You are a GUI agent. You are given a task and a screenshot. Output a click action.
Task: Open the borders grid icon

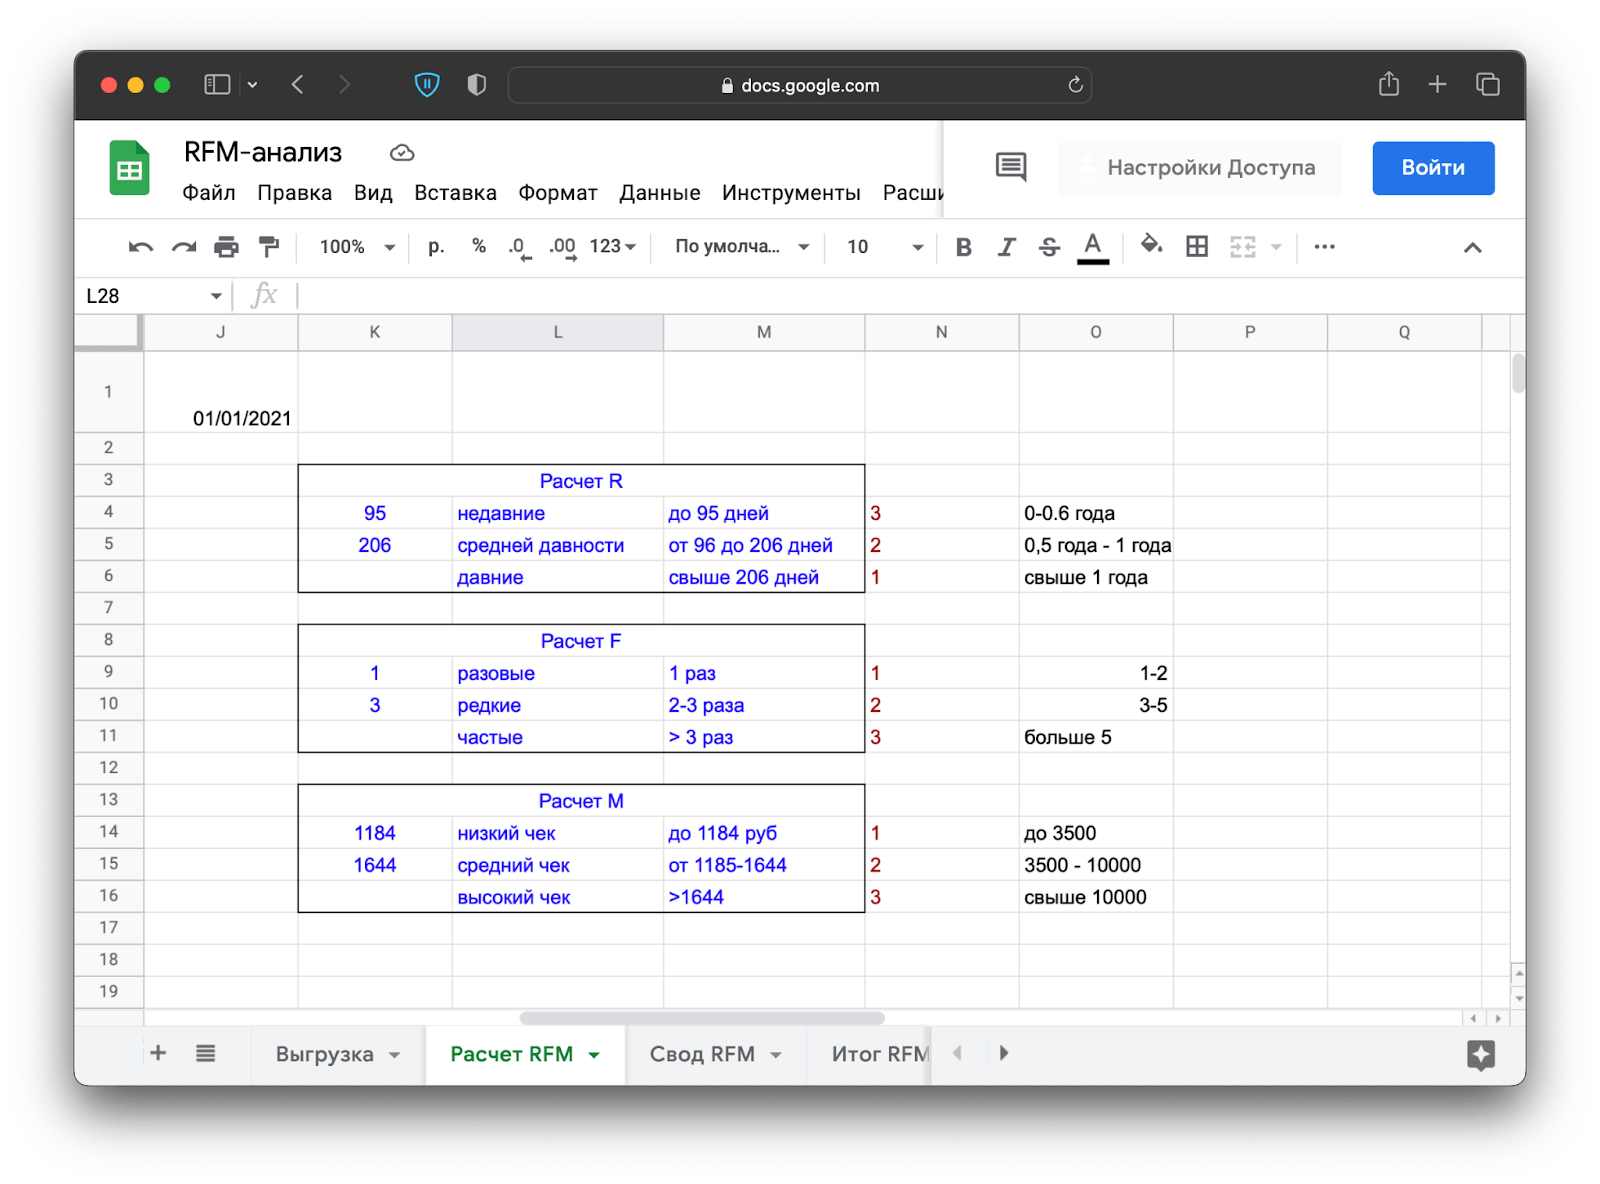[x=1196, y=247]
